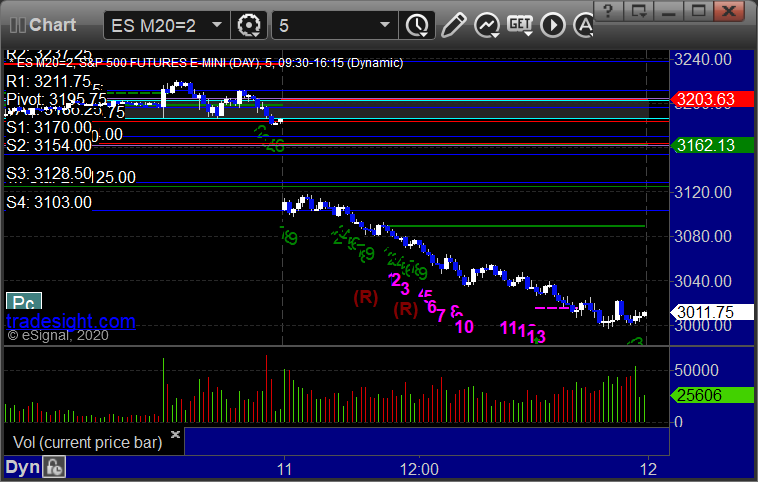Viewport: 758px width, 482px height.
Task: Click the 3080.00 price axis label
Action: pos(703,236)
